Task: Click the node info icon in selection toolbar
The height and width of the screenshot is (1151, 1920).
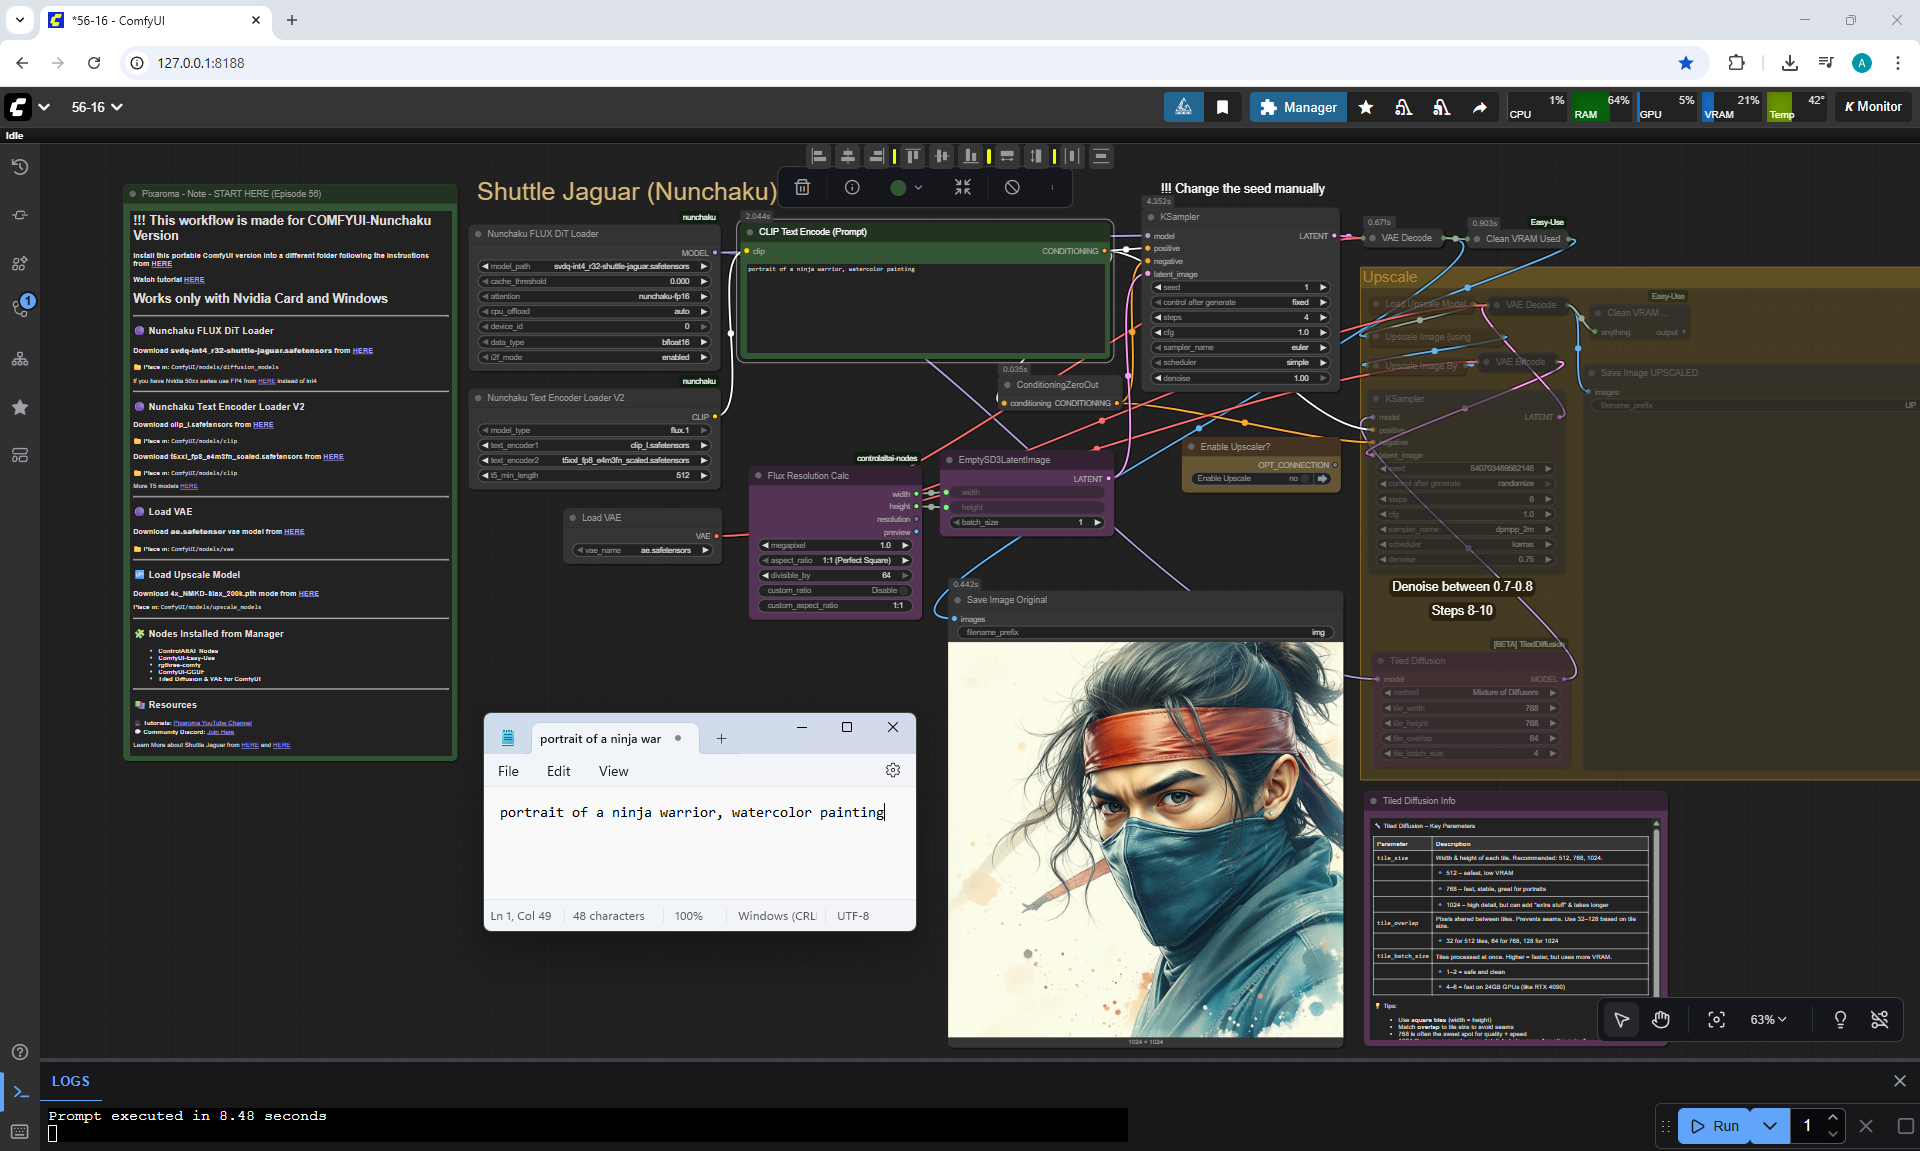Action: (852, 187)
